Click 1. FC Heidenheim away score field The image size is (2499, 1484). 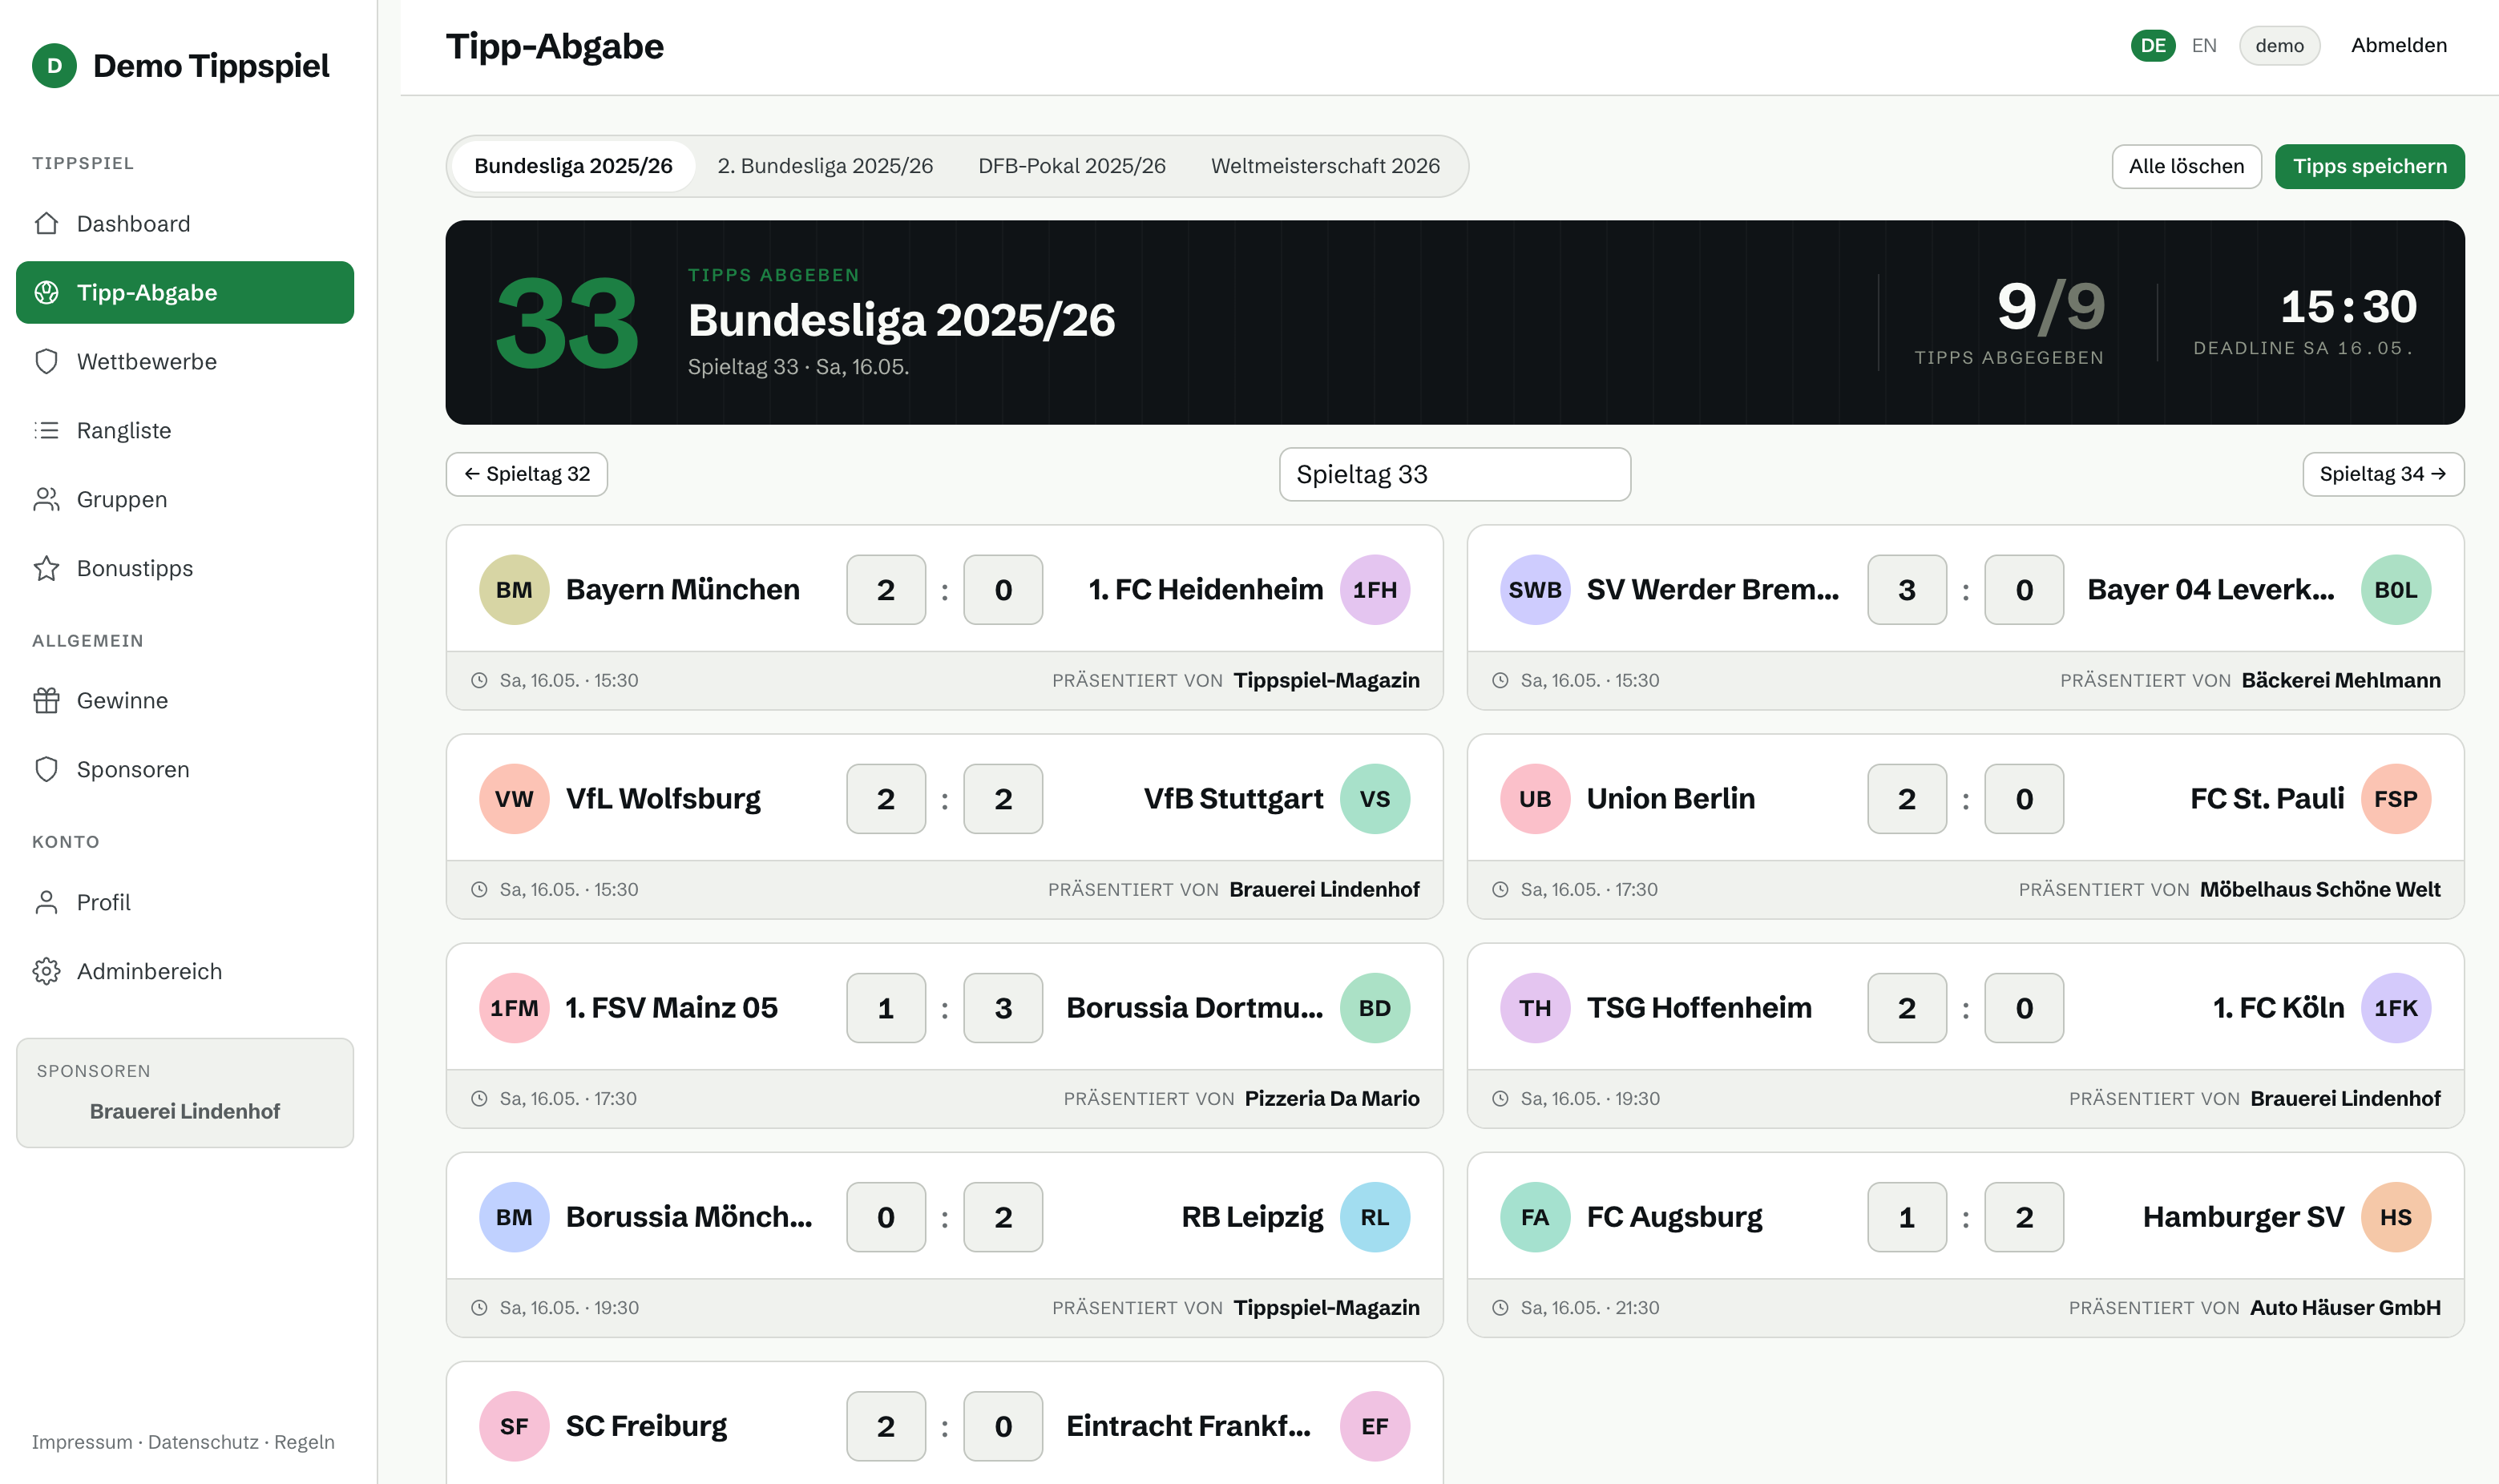pyautogui.click(x=1003, y=590)
